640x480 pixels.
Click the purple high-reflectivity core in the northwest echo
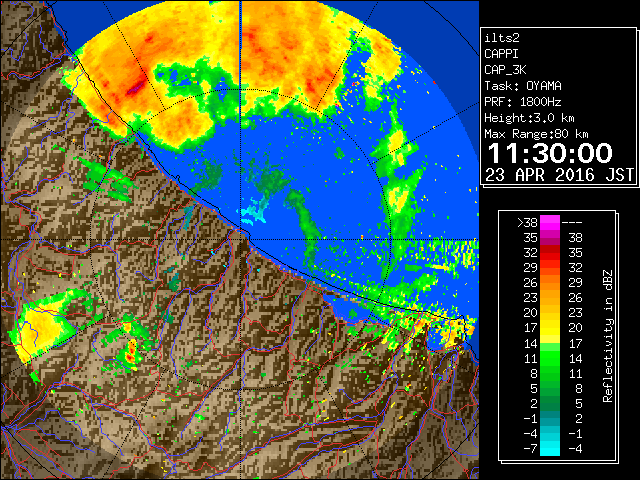coord(137,87)
